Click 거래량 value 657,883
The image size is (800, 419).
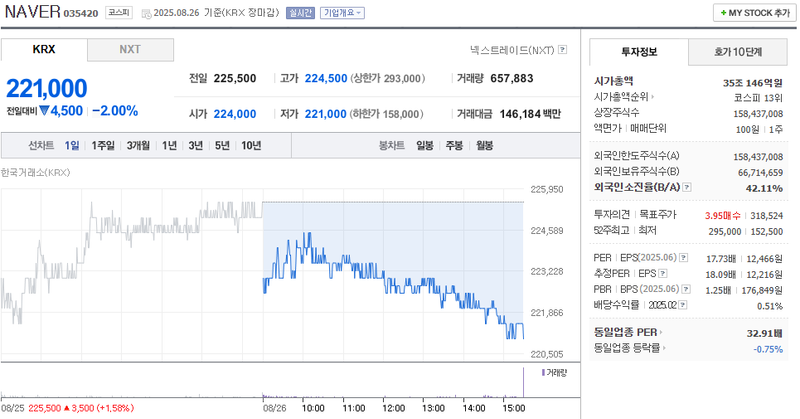512,79
